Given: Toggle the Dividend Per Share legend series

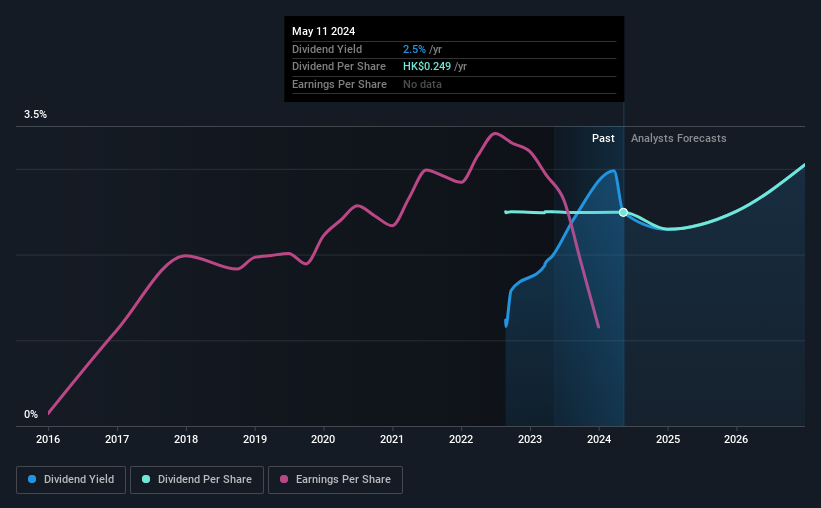Looking at the screenshot, I should (x=197, y=480).
